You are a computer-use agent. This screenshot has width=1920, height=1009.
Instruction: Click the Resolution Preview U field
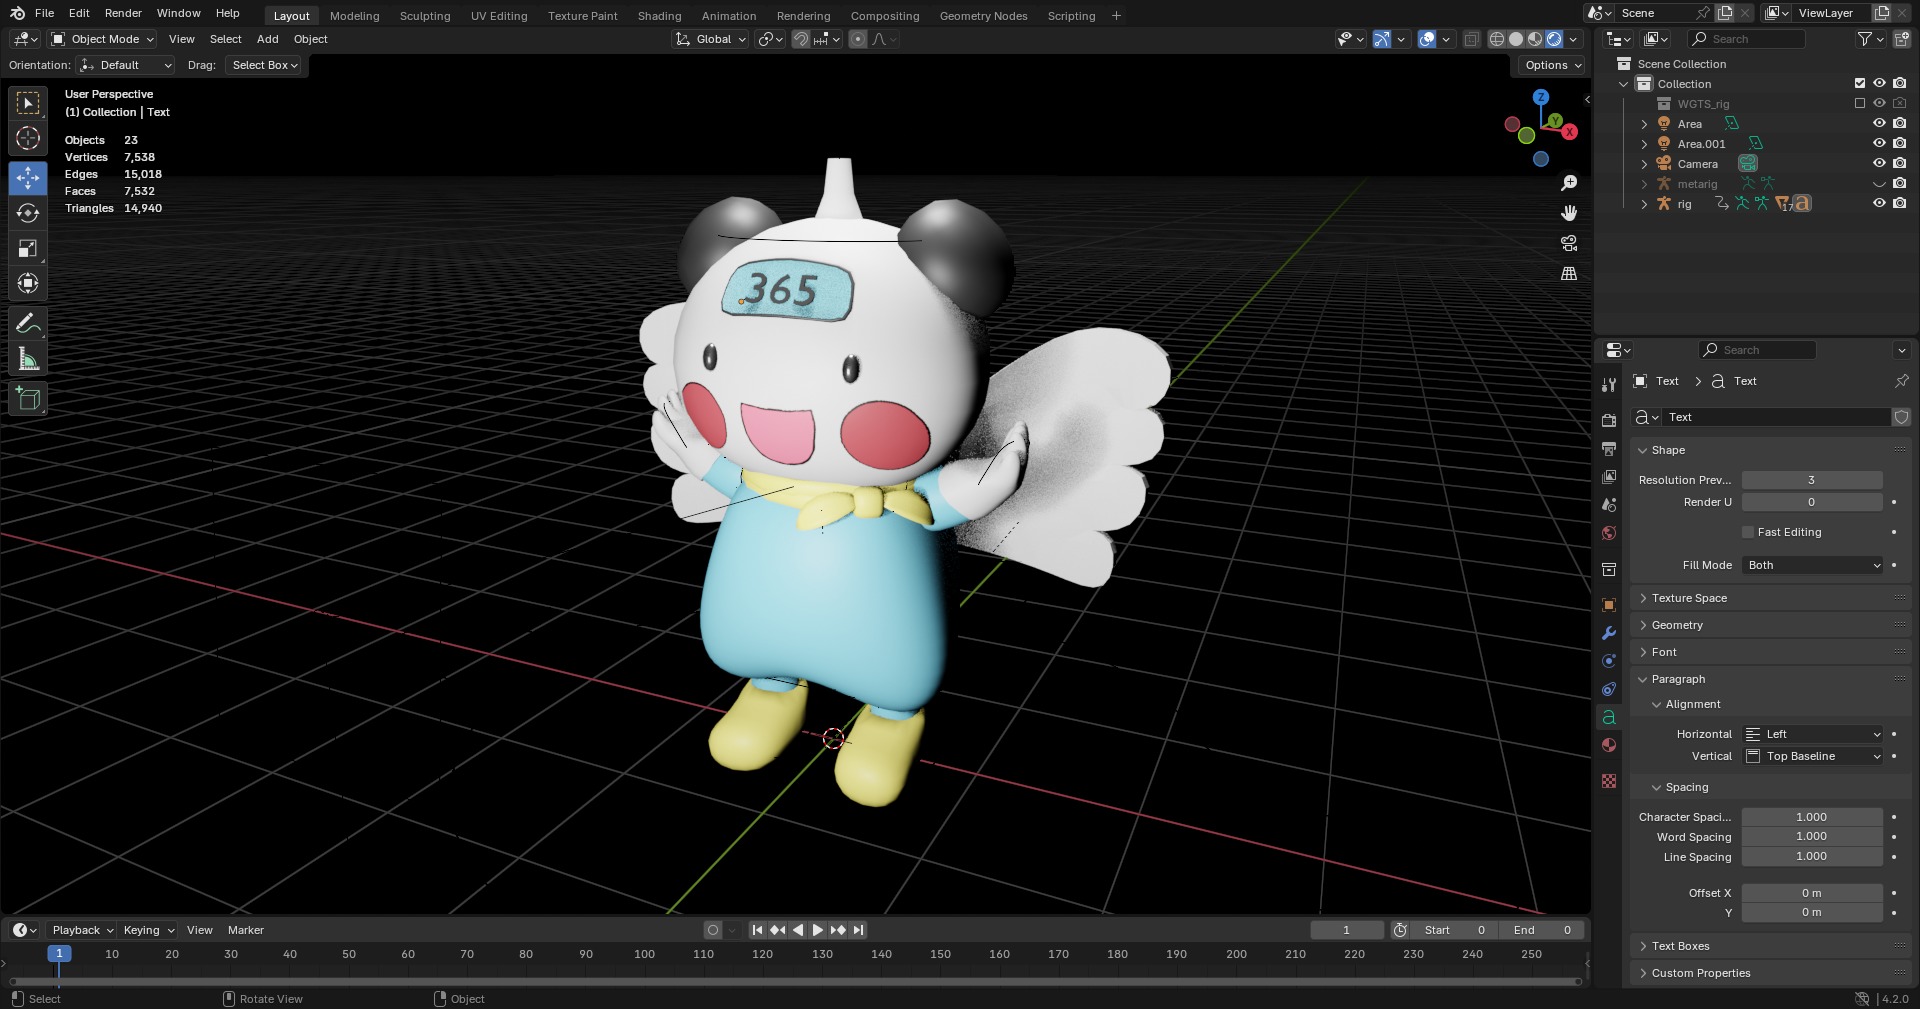coord(1812,480)
